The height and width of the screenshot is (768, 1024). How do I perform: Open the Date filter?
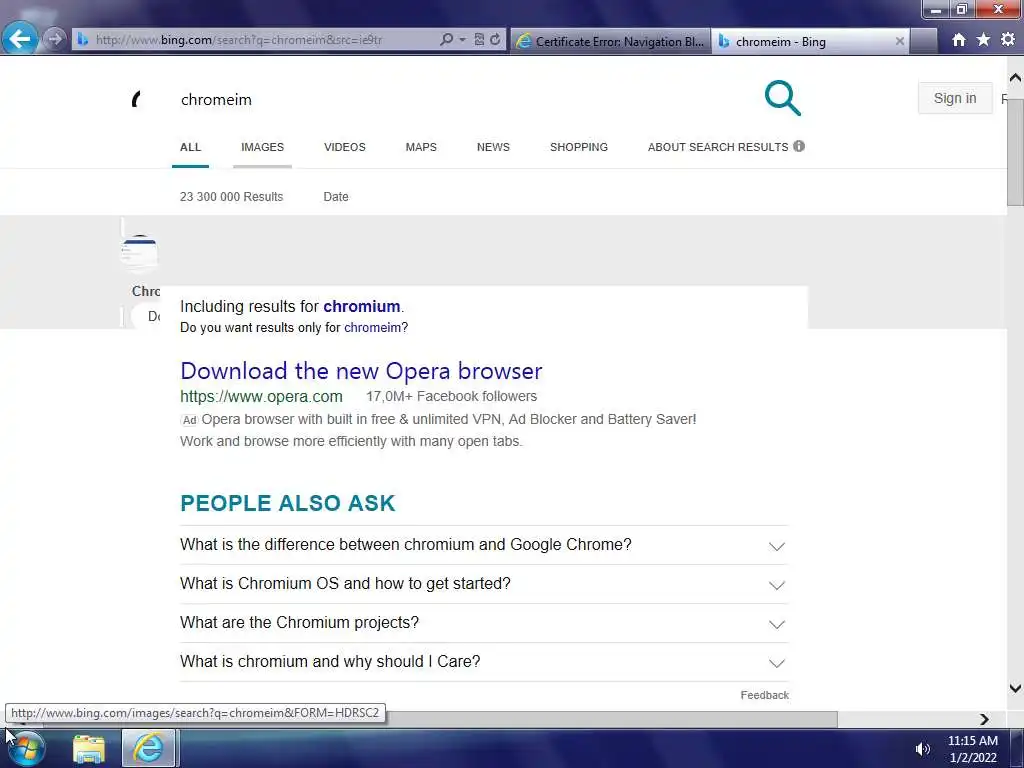[336, 197]
